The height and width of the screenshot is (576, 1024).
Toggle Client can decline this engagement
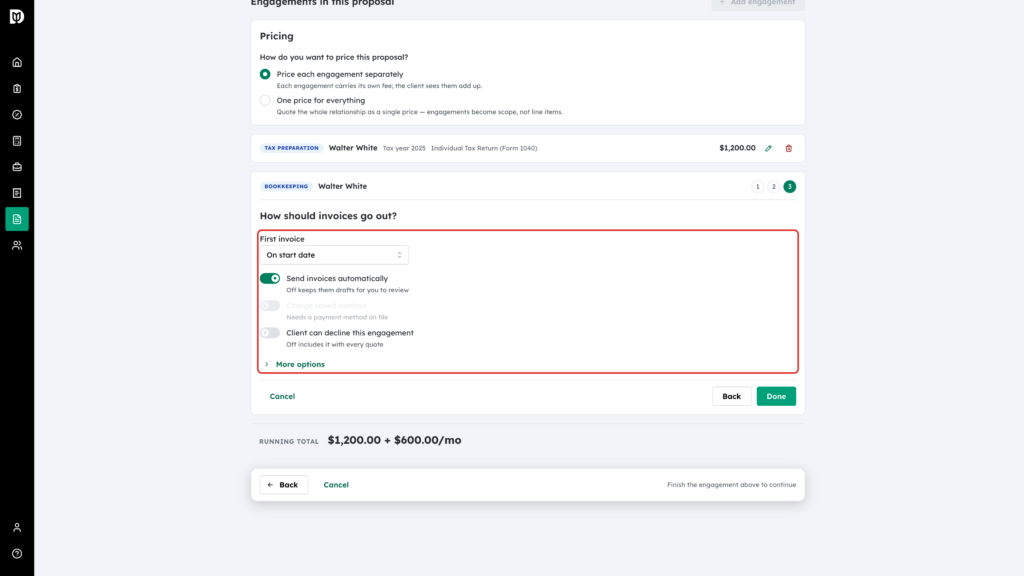(270, 333)
